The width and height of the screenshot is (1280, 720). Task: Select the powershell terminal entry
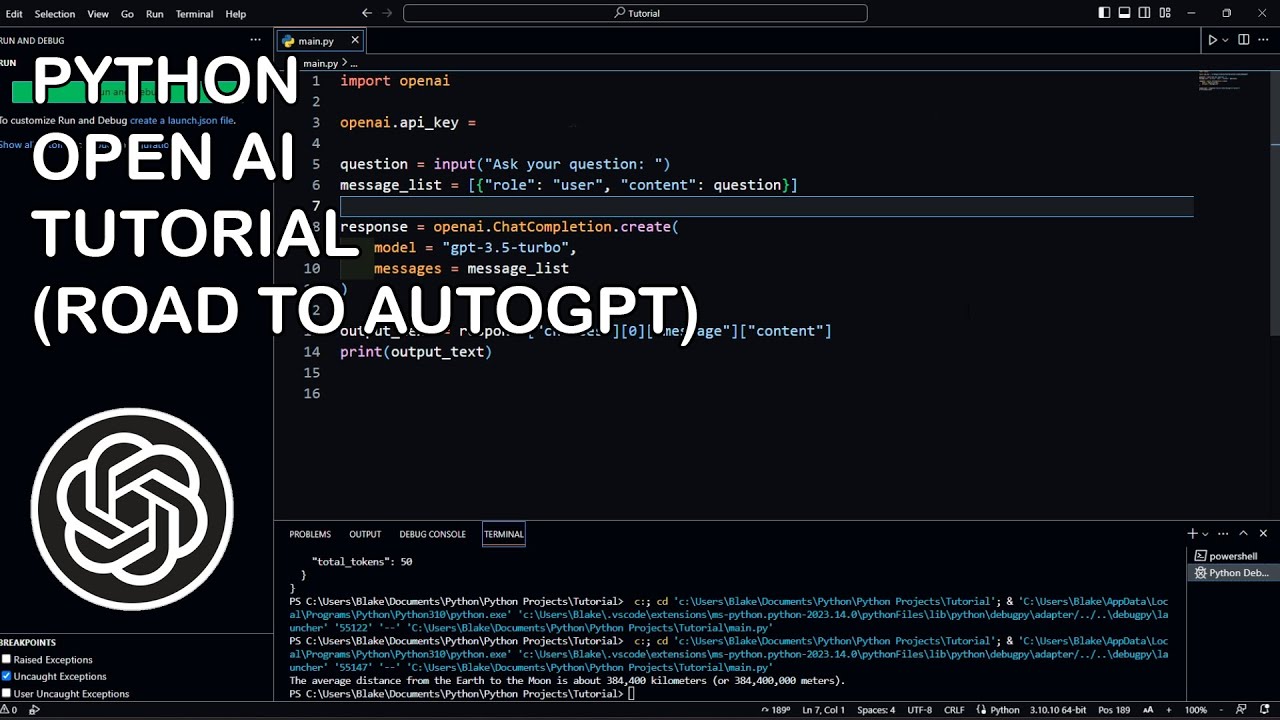coord(1232,556)
